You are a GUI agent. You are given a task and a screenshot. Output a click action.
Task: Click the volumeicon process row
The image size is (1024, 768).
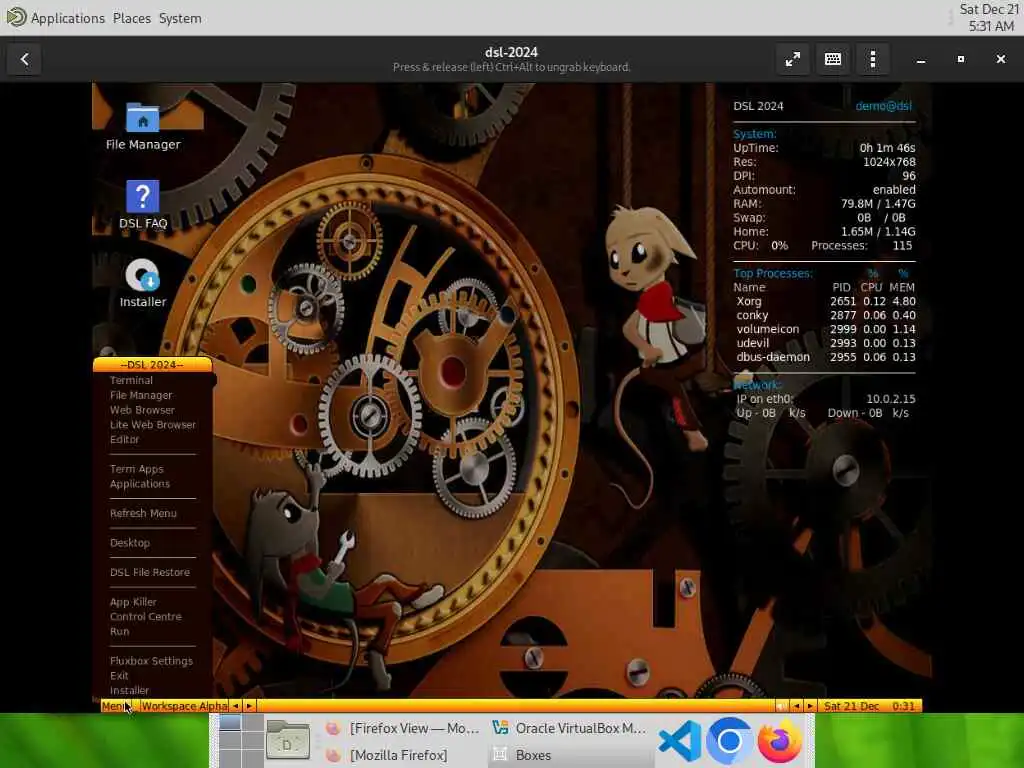tap(825, 329)
